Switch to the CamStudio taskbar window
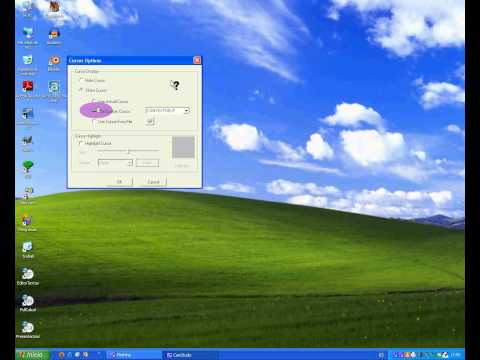 click(x=190, y=355)
